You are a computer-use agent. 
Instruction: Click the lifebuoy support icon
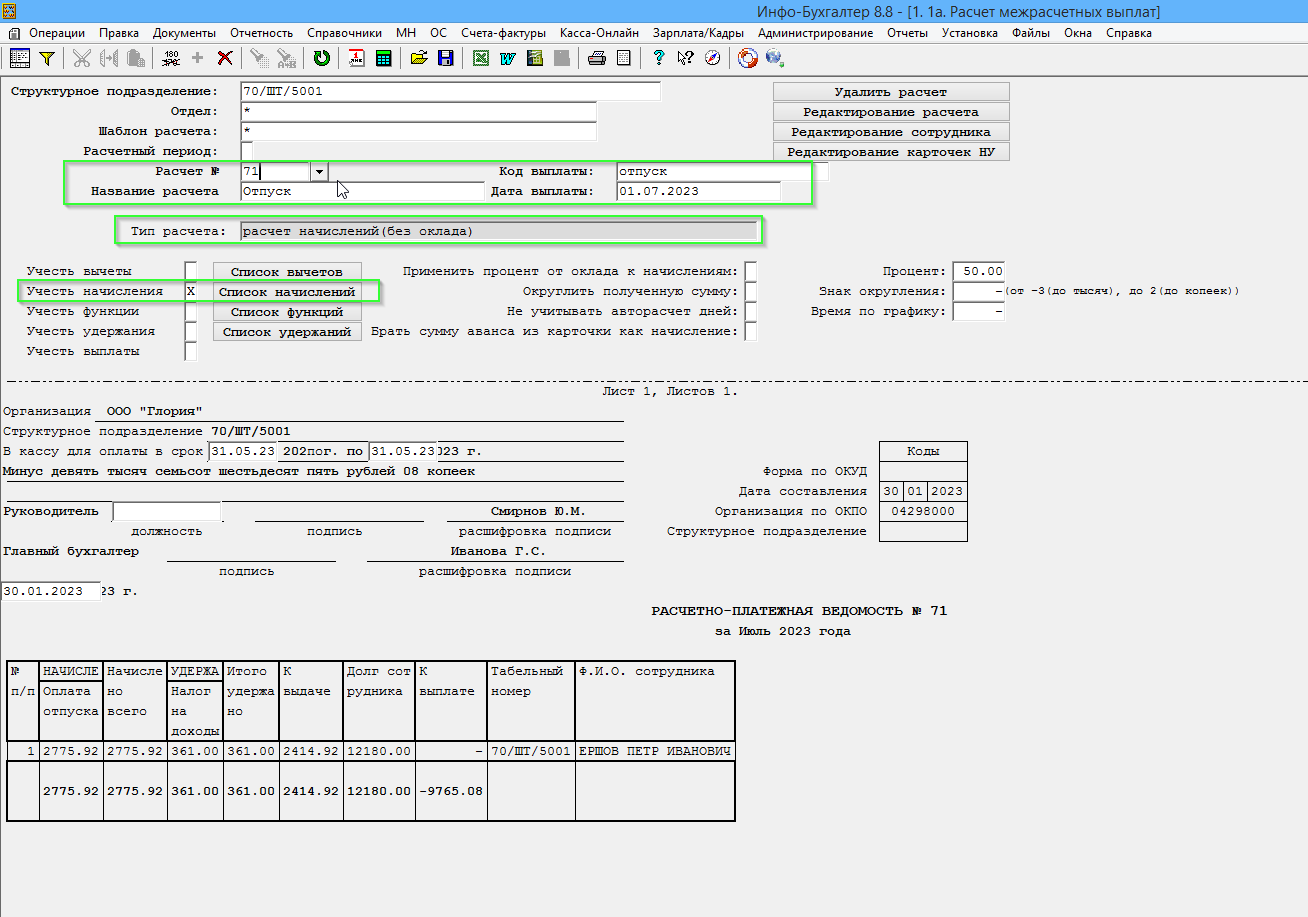point(747,58)
